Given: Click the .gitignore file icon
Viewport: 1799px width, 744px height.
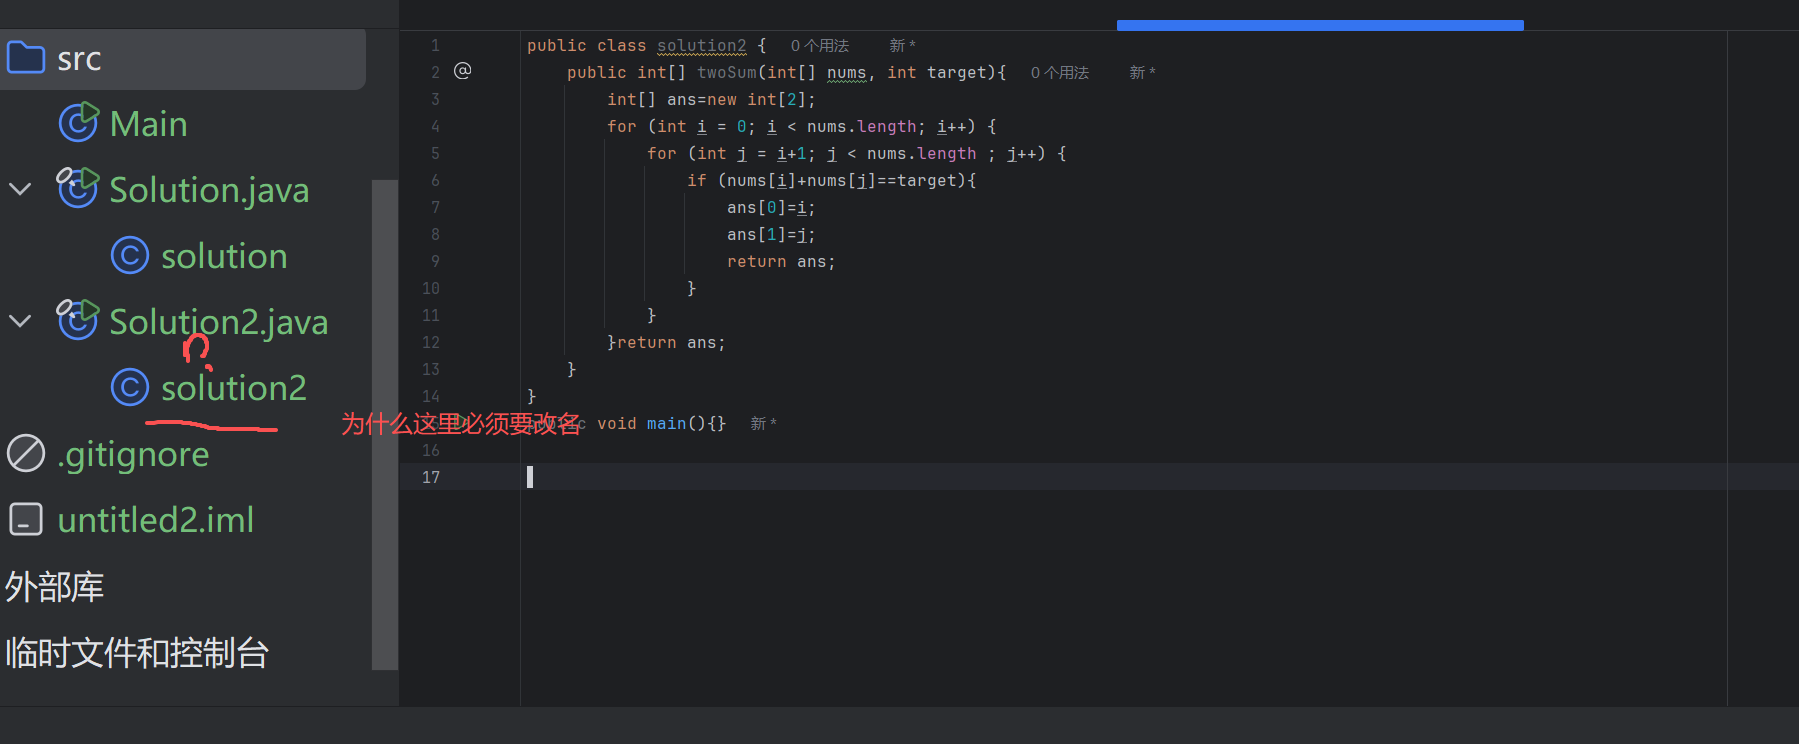Looking at the screenshot, I should 26,453.
